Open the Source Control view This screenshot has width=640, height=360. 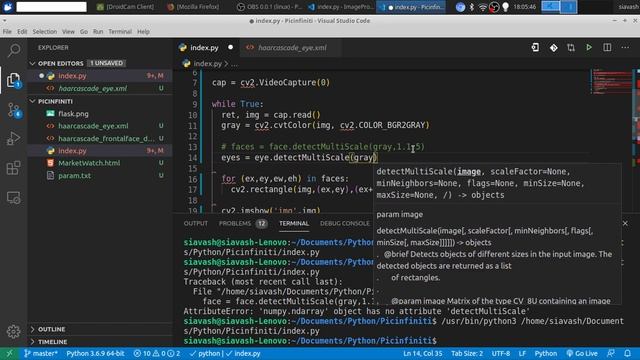tap(13, 110)
